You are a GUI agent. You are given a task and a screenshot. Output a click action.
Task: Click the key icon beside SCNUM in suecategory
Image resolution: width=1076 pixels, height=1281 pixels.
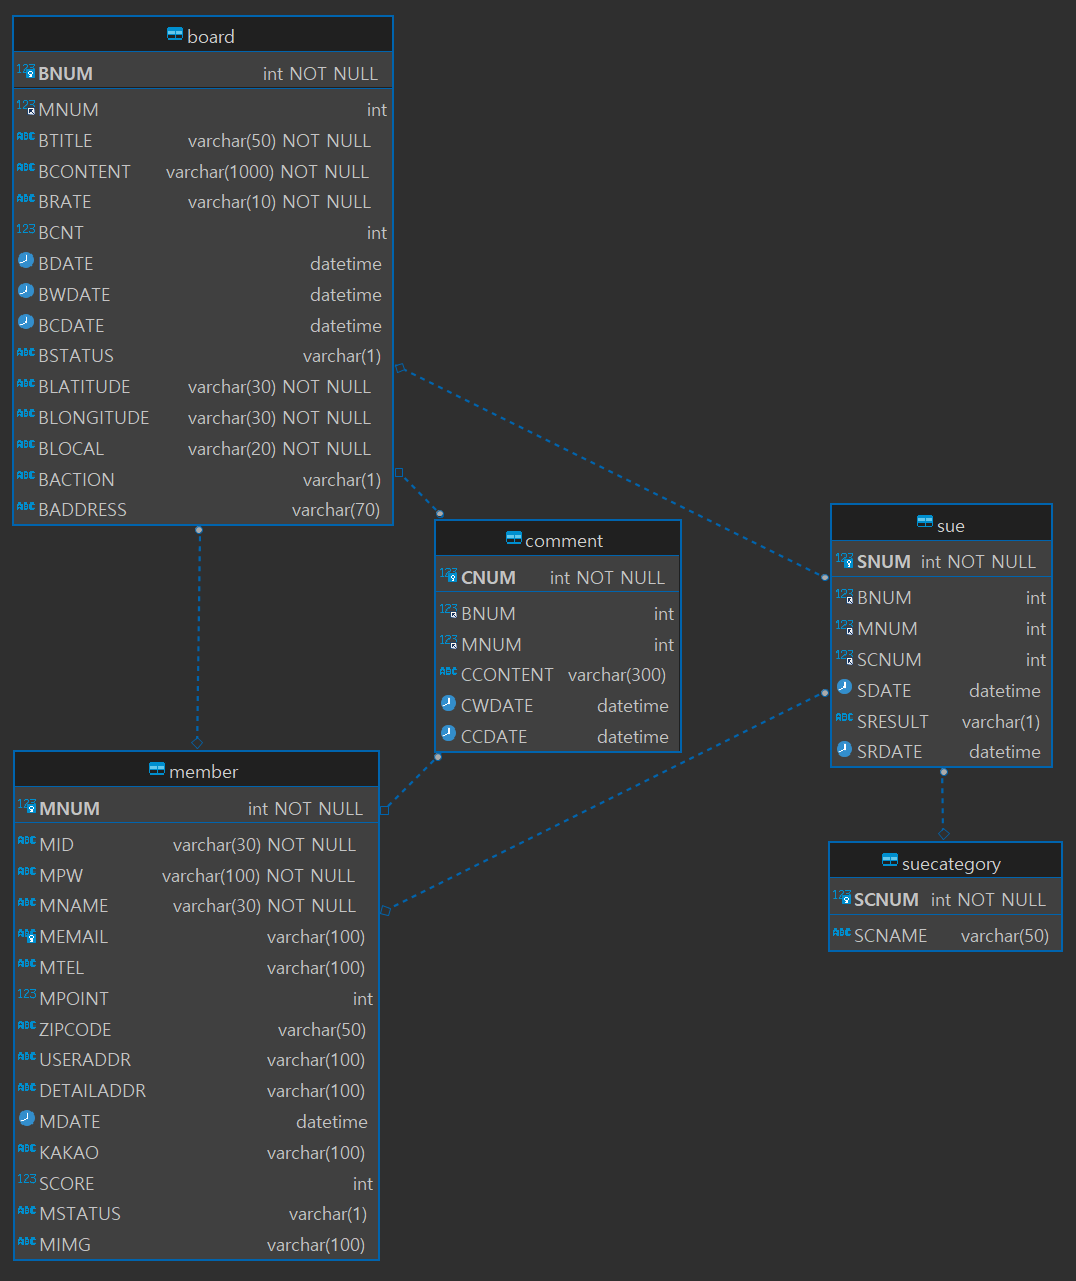click(842, 898)
